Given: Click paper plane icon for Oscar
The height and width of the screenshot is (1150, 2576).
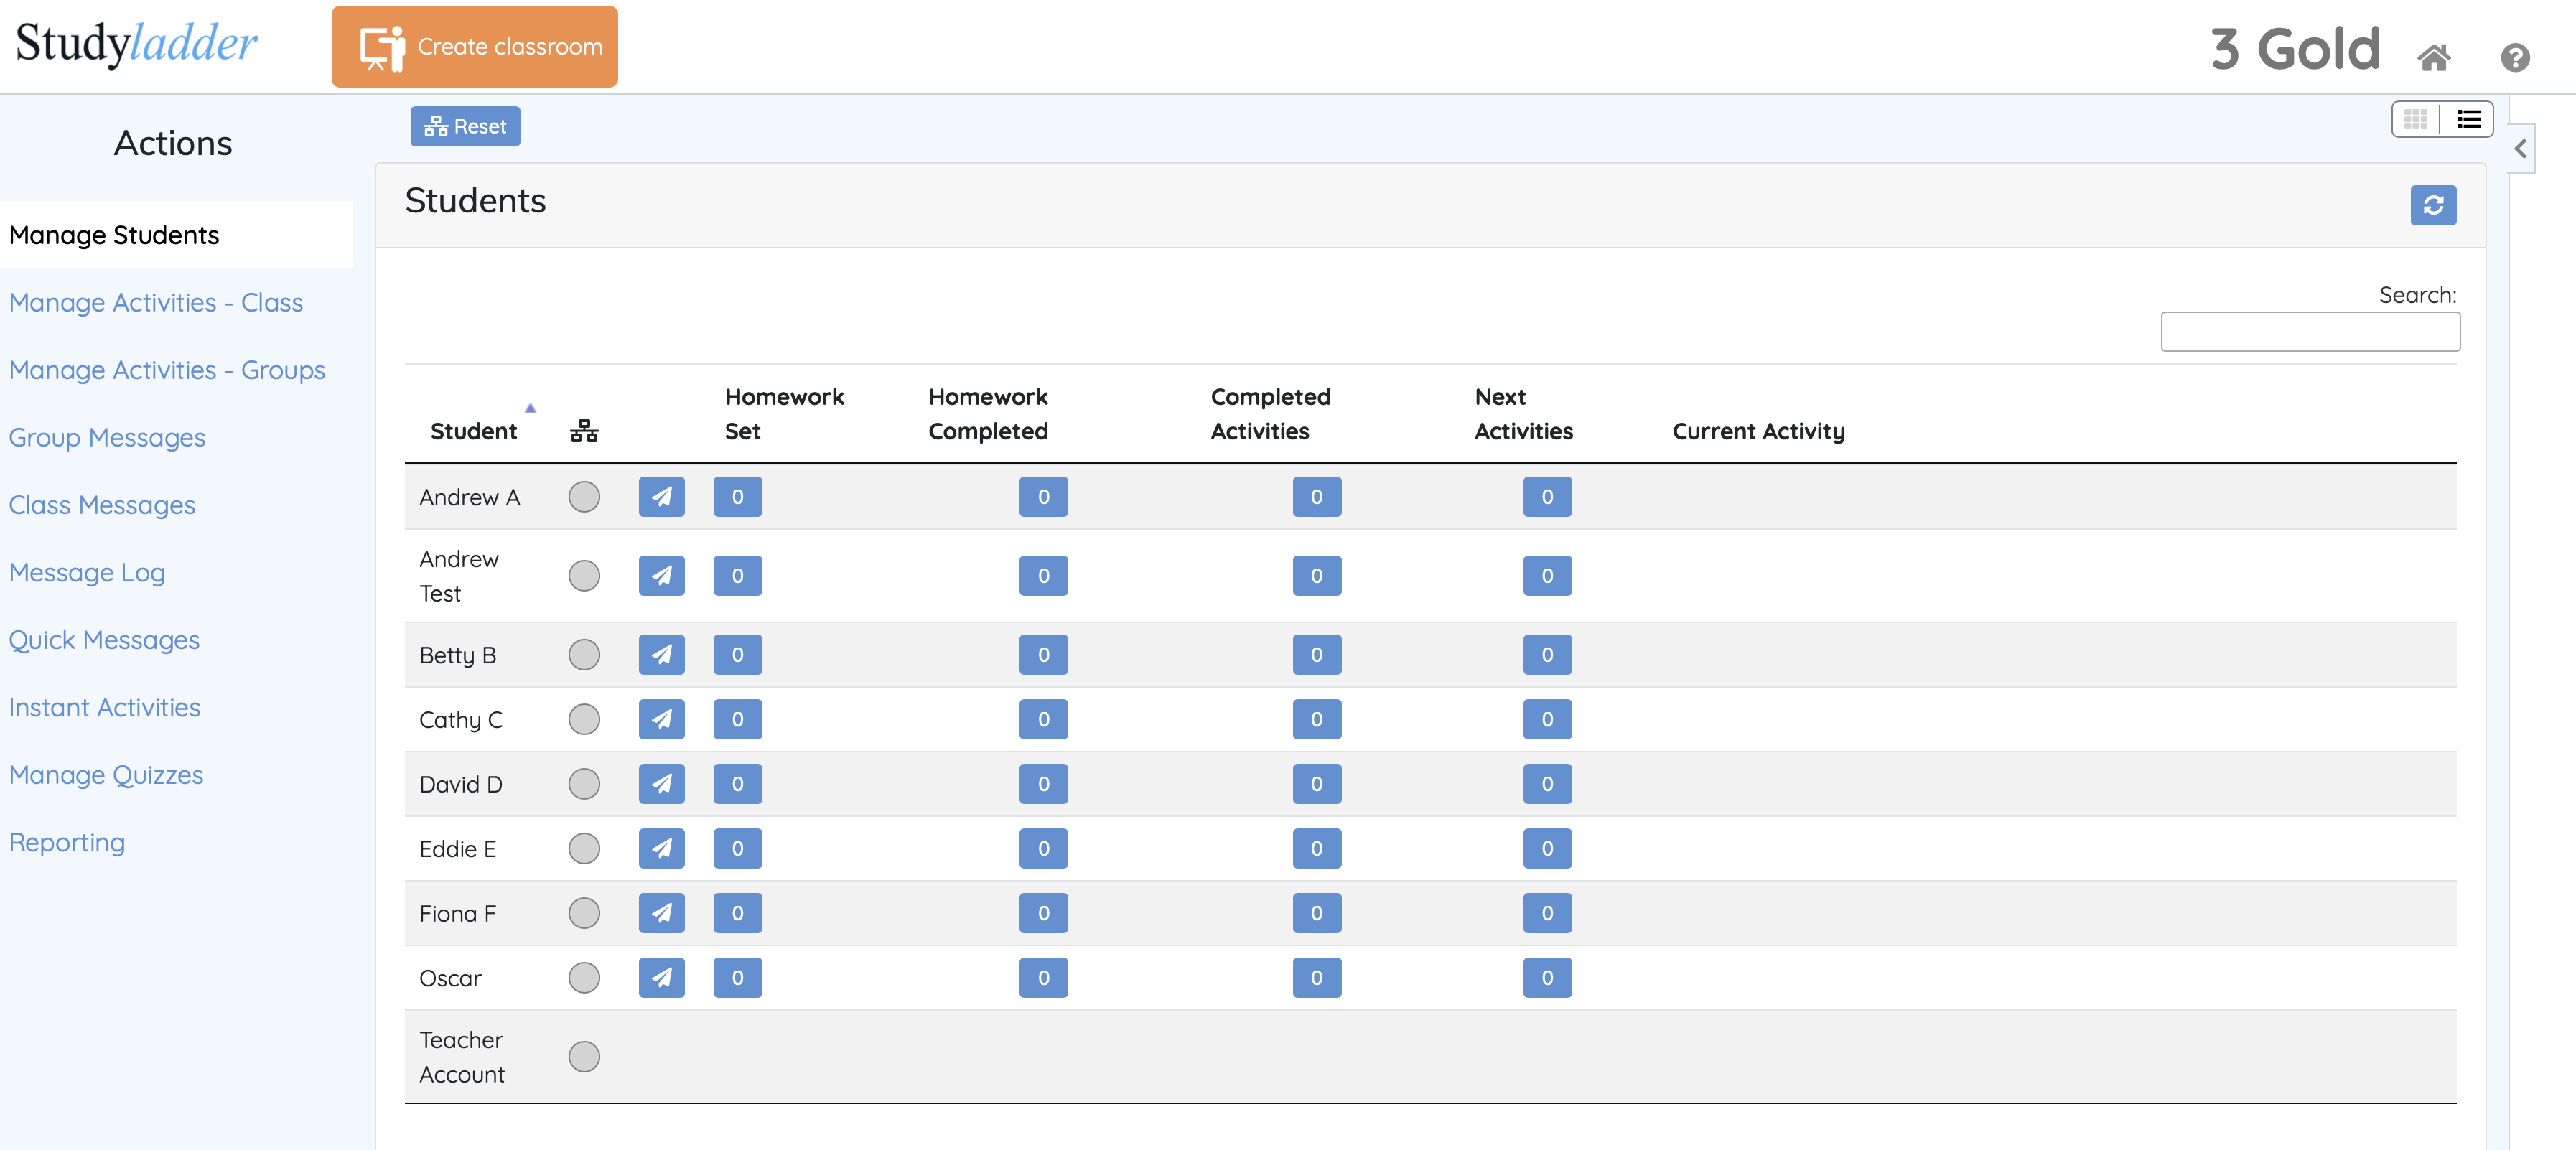Looking at the screenshot, I should point(661,978).
